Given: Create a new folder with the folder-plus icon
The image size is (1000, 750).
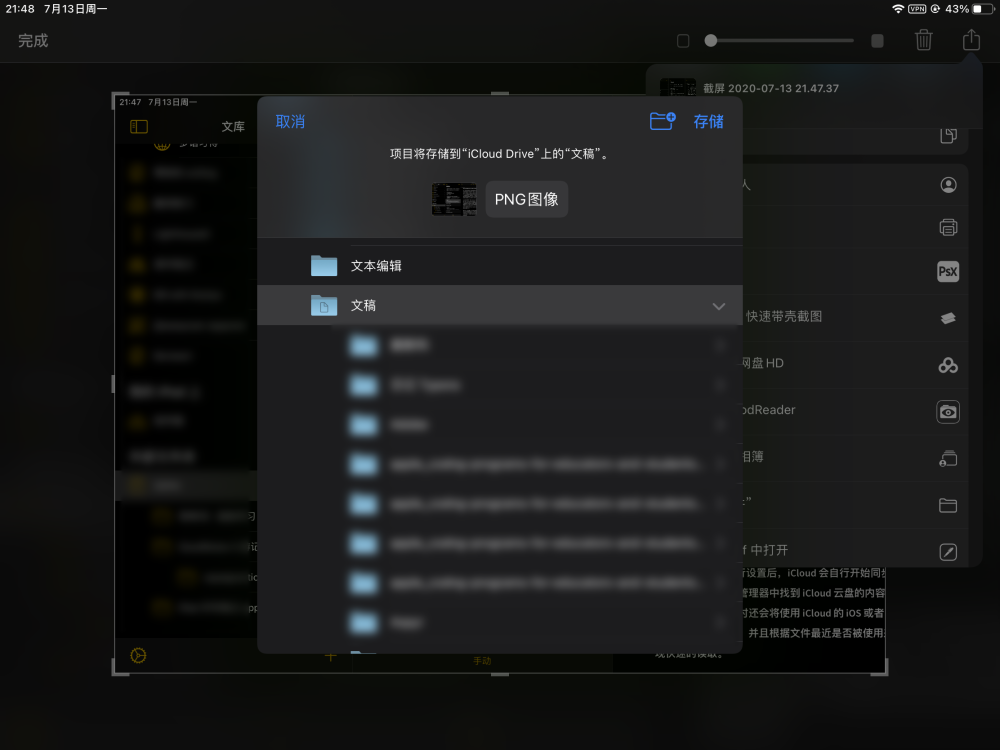Looking at the screenshot, I should pyautogui.click(x=663, y=121).
